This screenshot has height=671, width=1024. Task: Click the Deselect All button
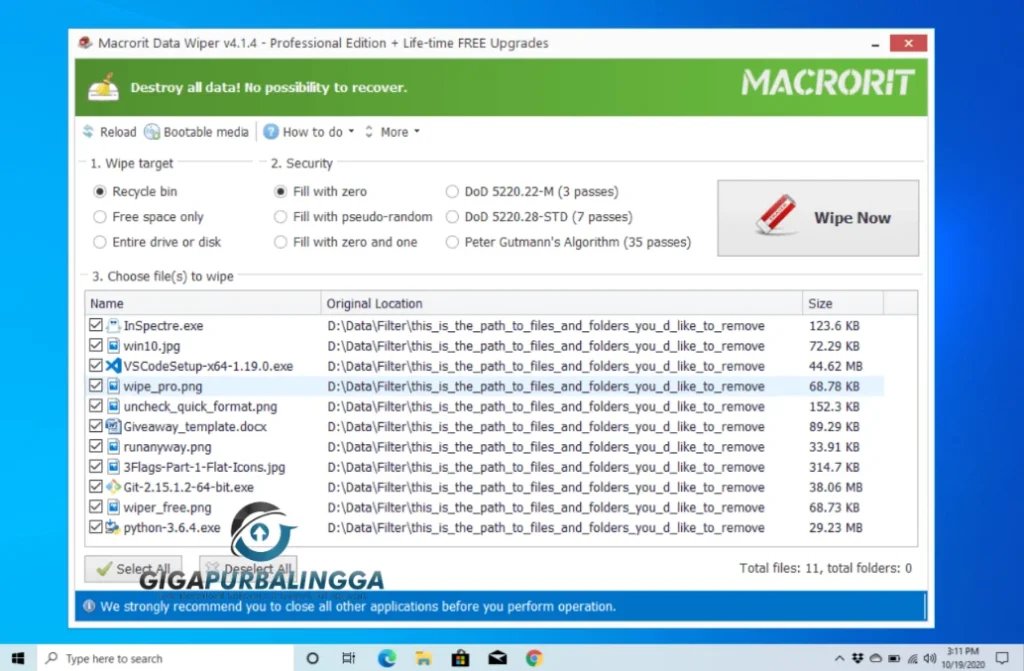click(248, 567)
